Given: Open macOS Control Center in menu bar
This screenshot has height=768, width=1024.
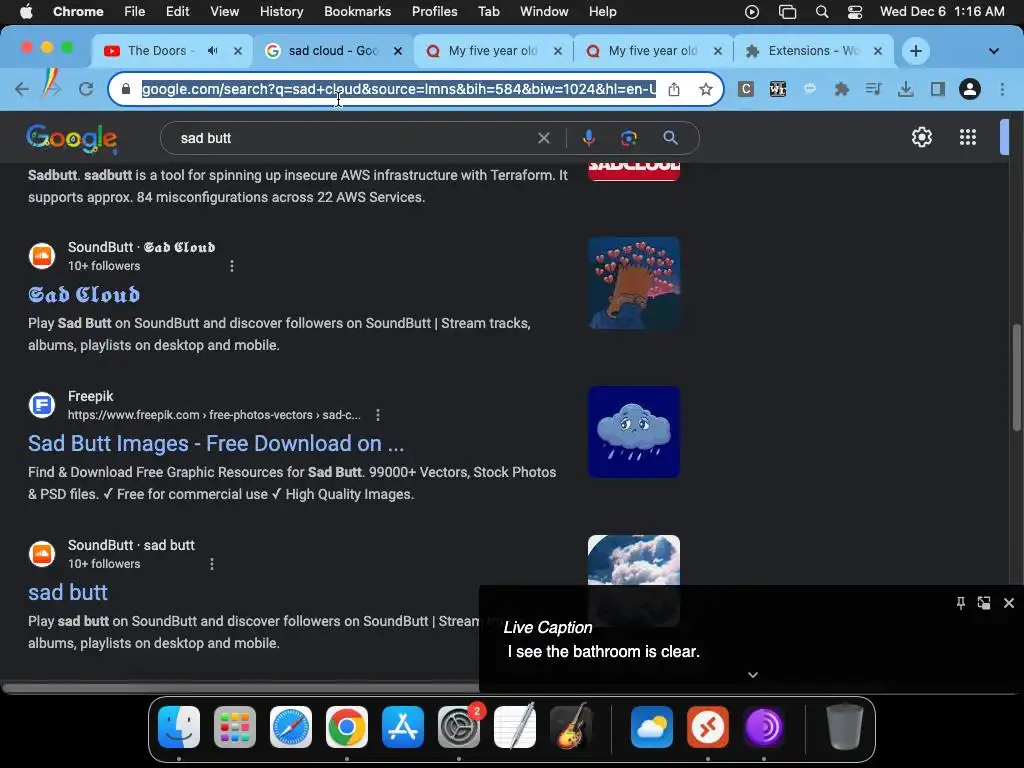Looking at the screenshot, I should (x=854, y=12).
